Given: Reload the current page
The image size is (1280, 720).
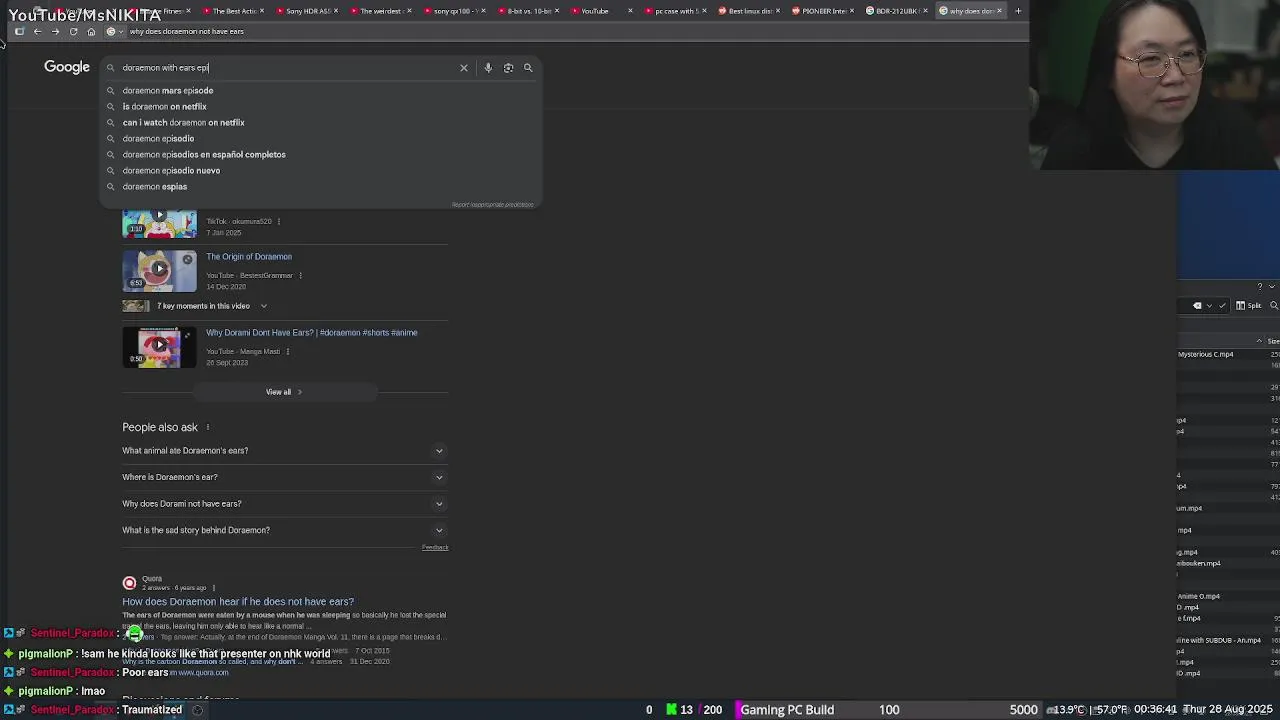Looking at the screenshot, I should point(73,31).
